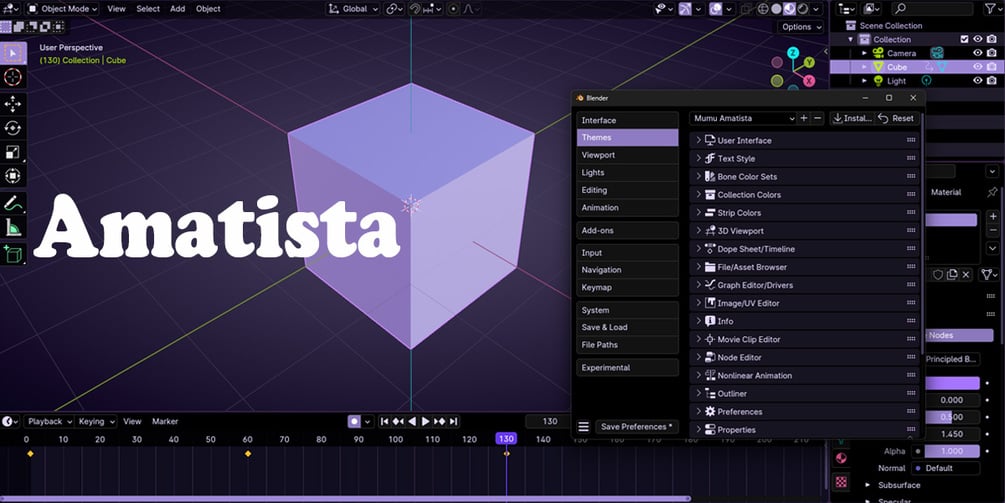Expand the 3D Viewport theme section
The width and height of the screenshot is (1005, 503).
tap(804, 231)
